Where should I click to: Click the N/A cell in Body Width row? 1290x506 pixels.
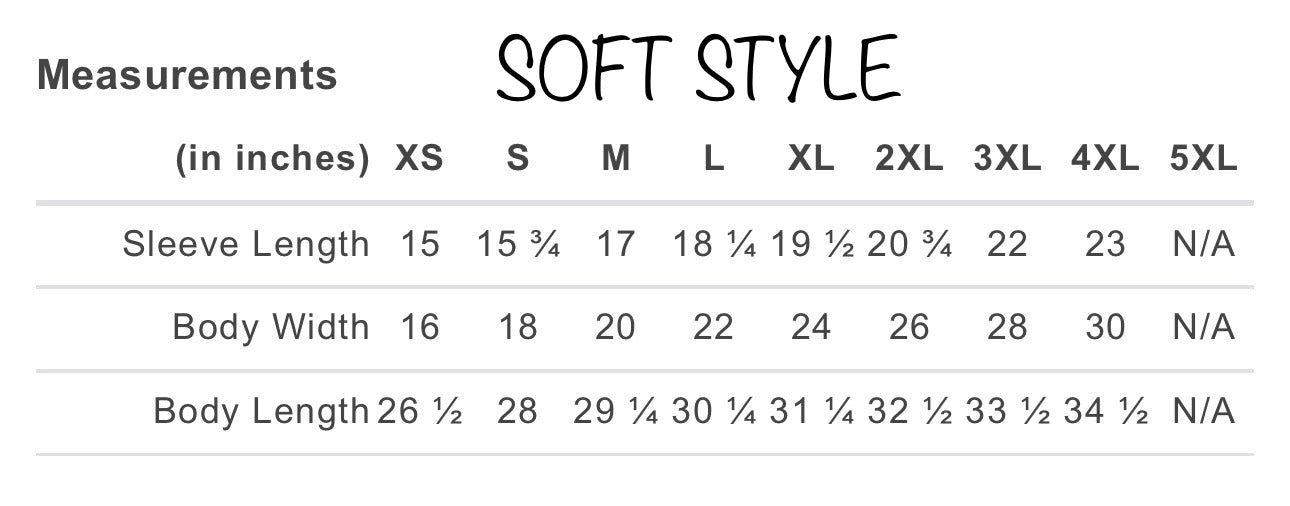1203,327
